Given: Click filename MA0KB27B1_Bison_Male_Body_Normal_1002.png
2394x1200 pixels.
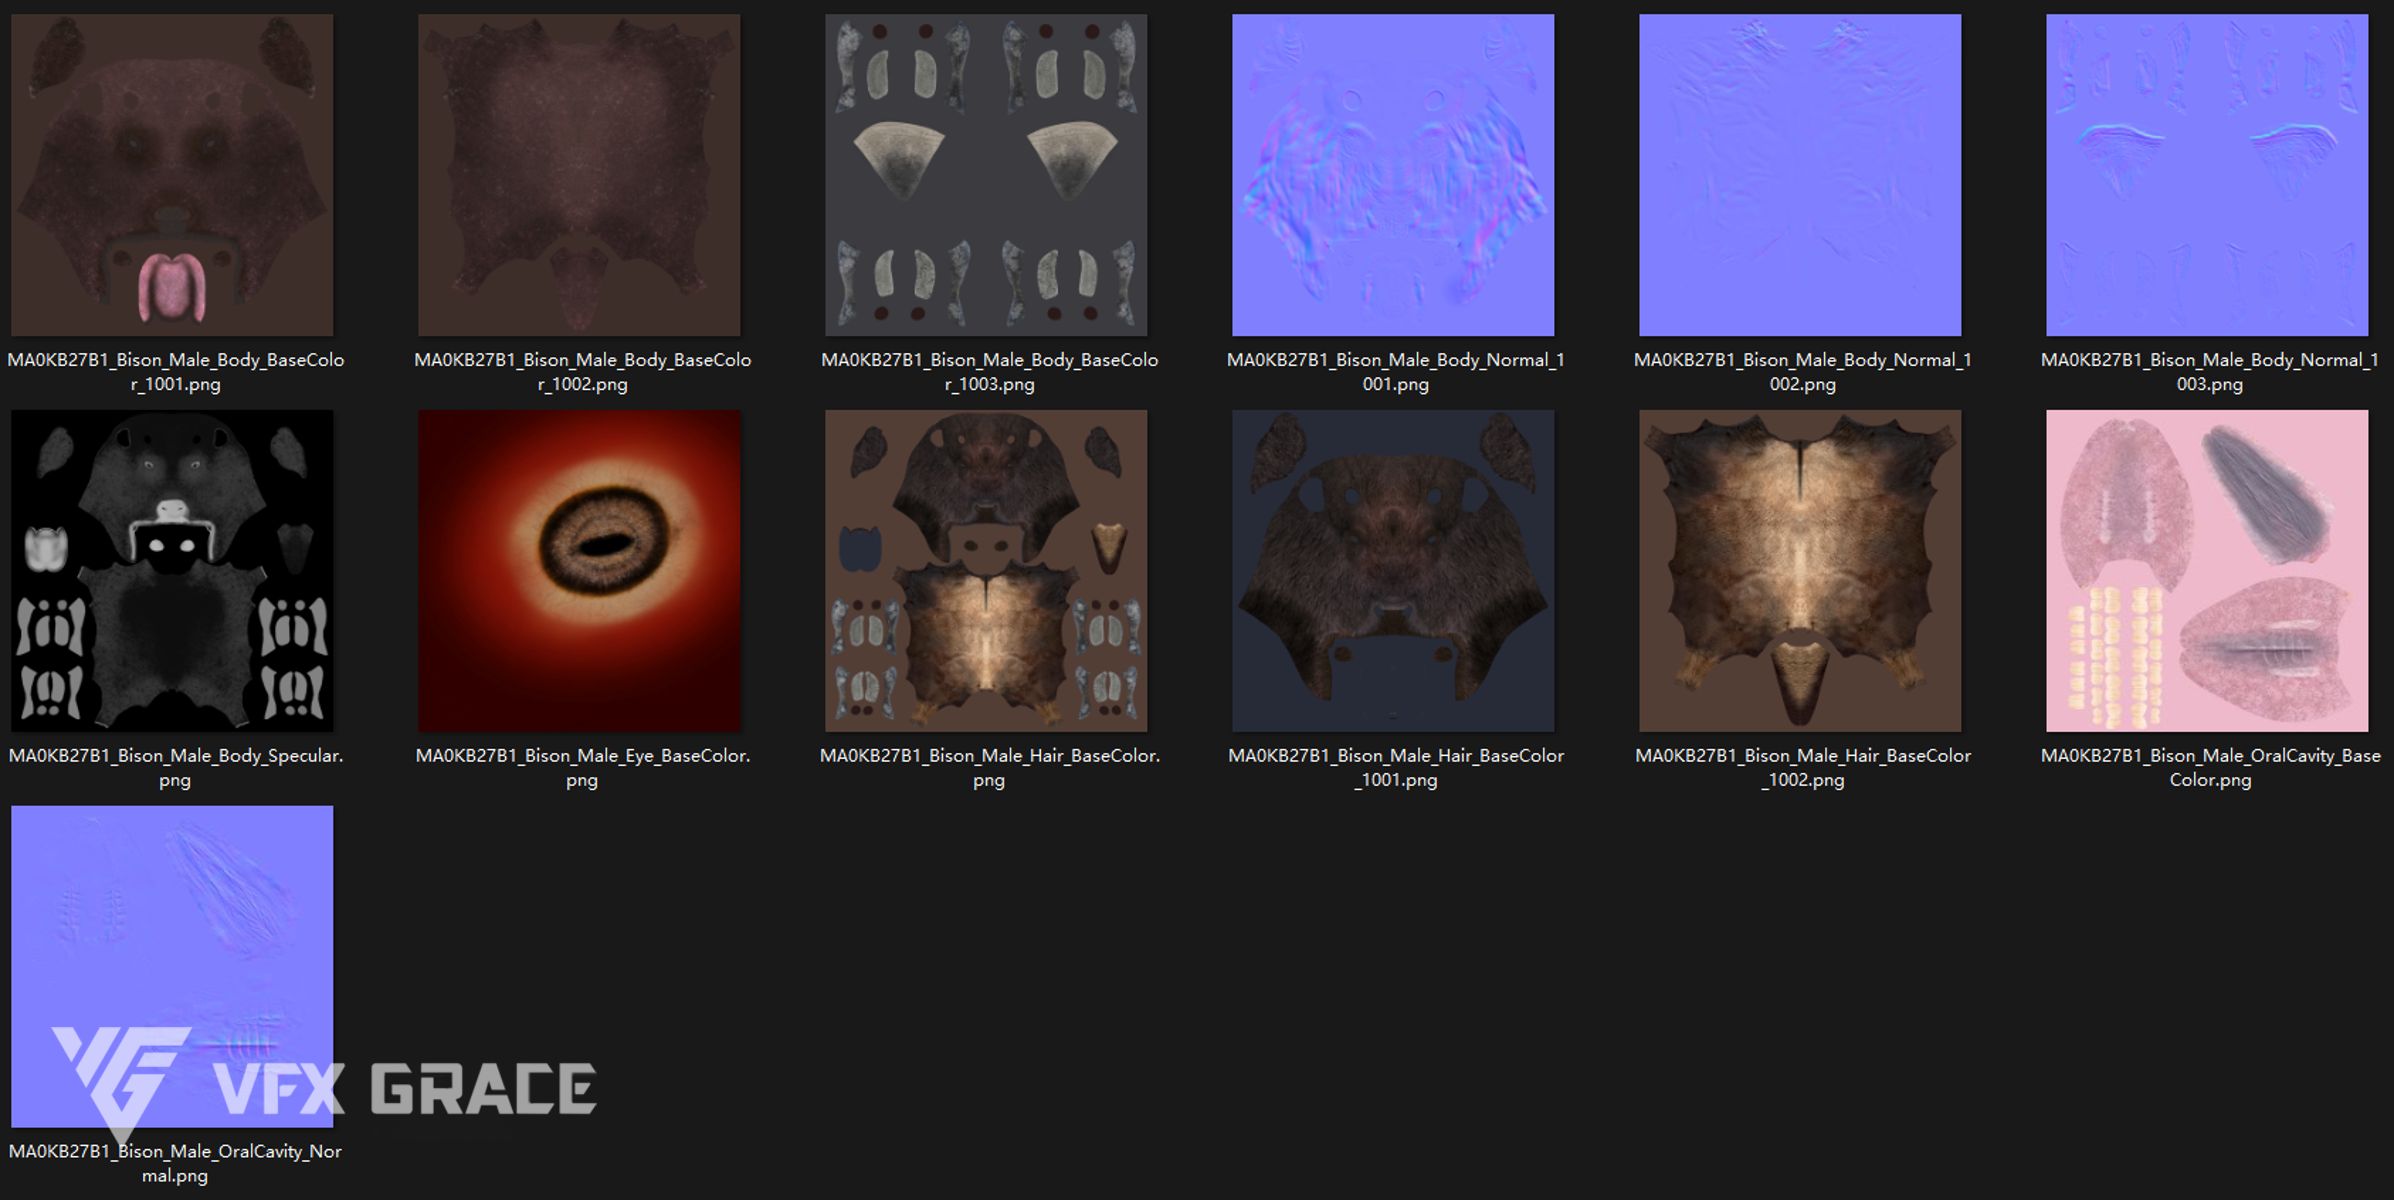Looking at the screenshot, I should (1803, 372).
